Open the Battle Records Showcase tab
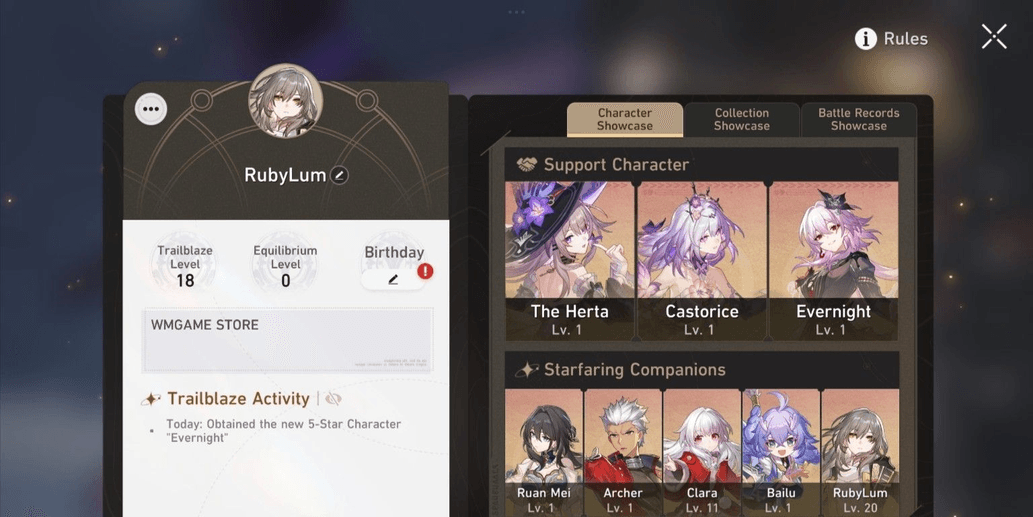 point(858,119)
